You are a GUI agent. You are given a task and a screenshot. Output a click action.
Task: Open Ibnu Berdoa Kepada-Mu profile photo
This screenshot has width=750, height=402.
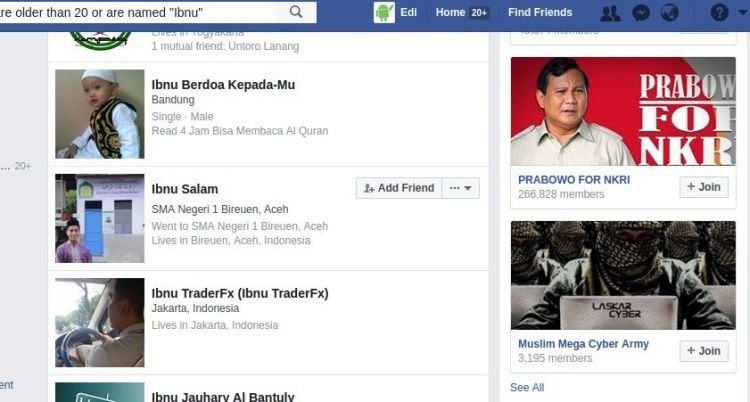click(x=99, y=114)
